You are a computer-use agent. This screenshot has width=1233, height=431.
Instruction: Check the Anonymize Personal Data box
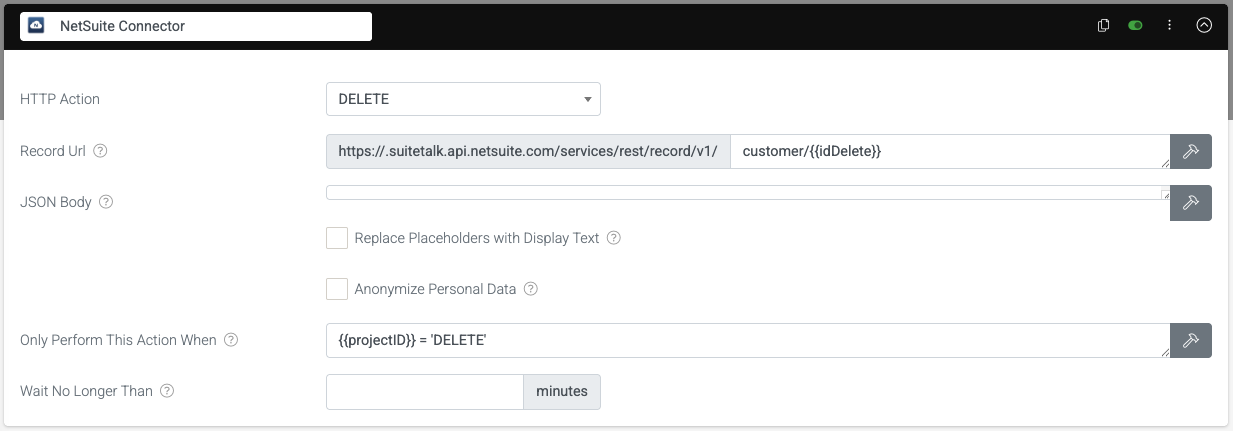(x=337, y=289)
